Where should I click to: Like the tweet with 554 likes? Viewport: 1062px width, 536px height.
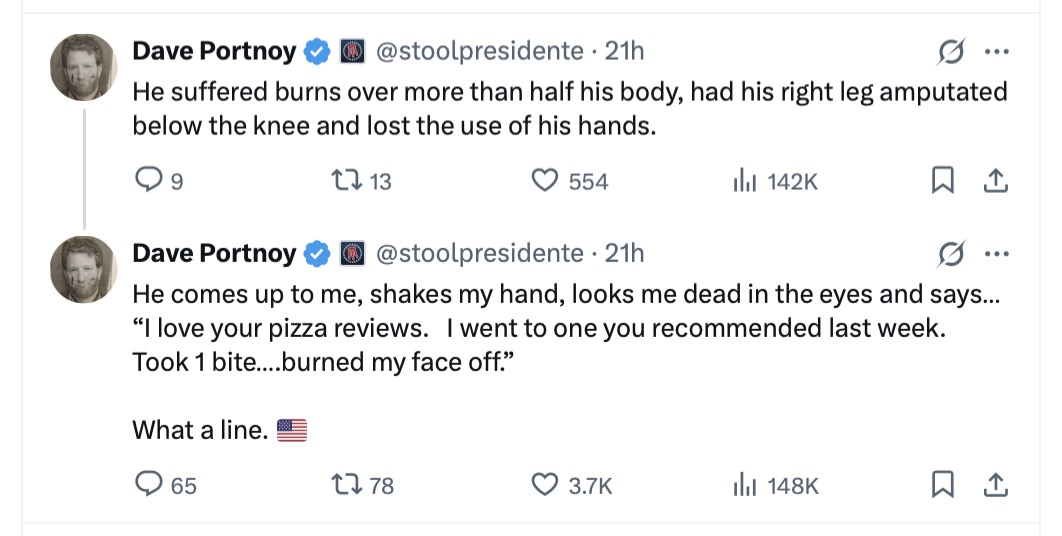click(544, 180)
